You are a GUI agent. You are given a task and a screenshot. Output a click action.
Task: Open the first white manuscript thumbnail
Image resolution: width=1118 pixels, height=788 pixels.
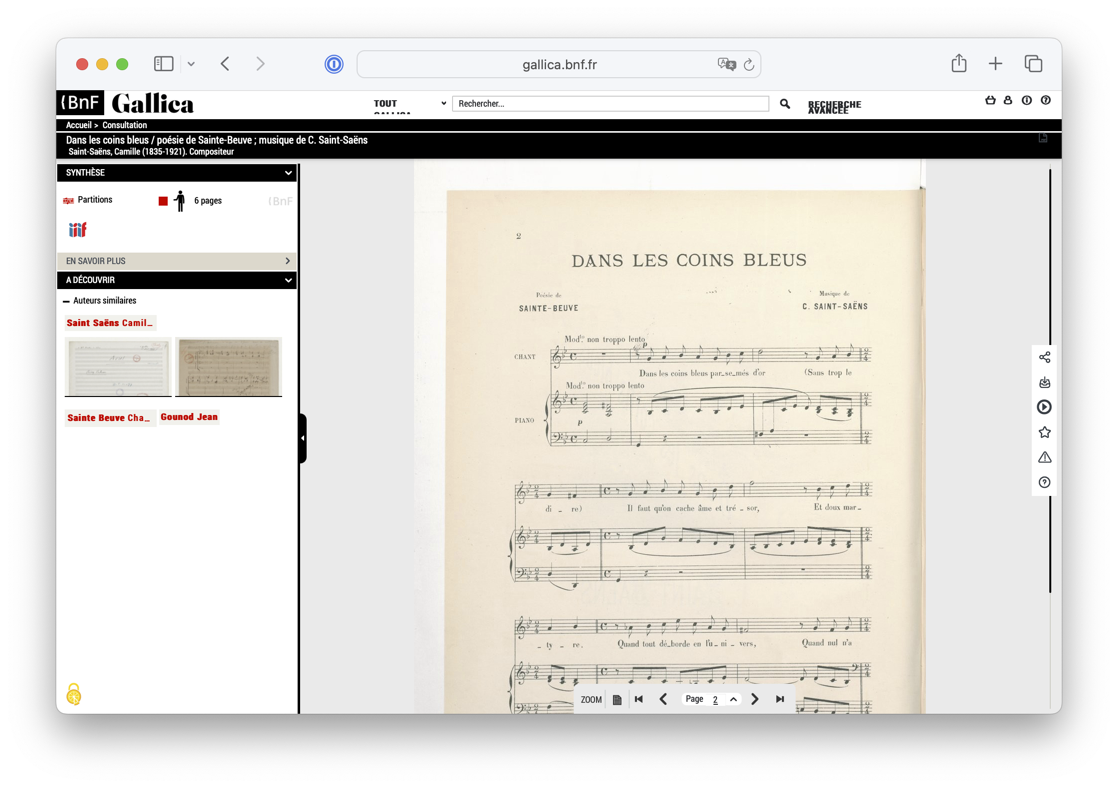click(118, 367)
